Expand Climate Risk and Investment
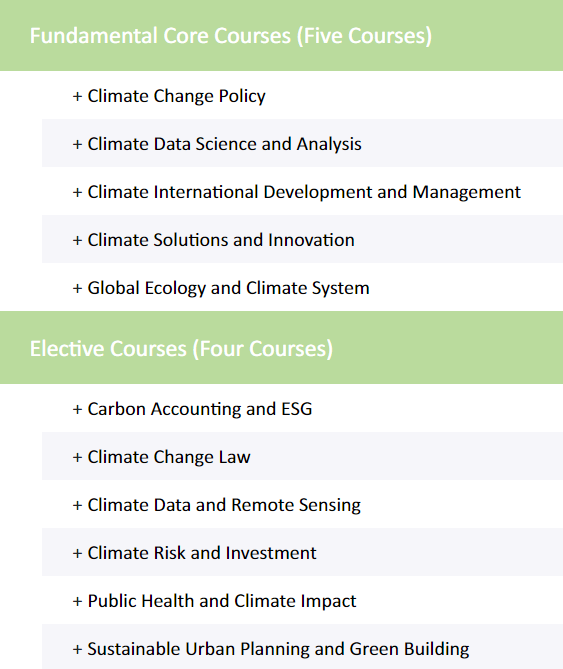The width and height of the screenshot is (563, 669). (x=302, y=552)
